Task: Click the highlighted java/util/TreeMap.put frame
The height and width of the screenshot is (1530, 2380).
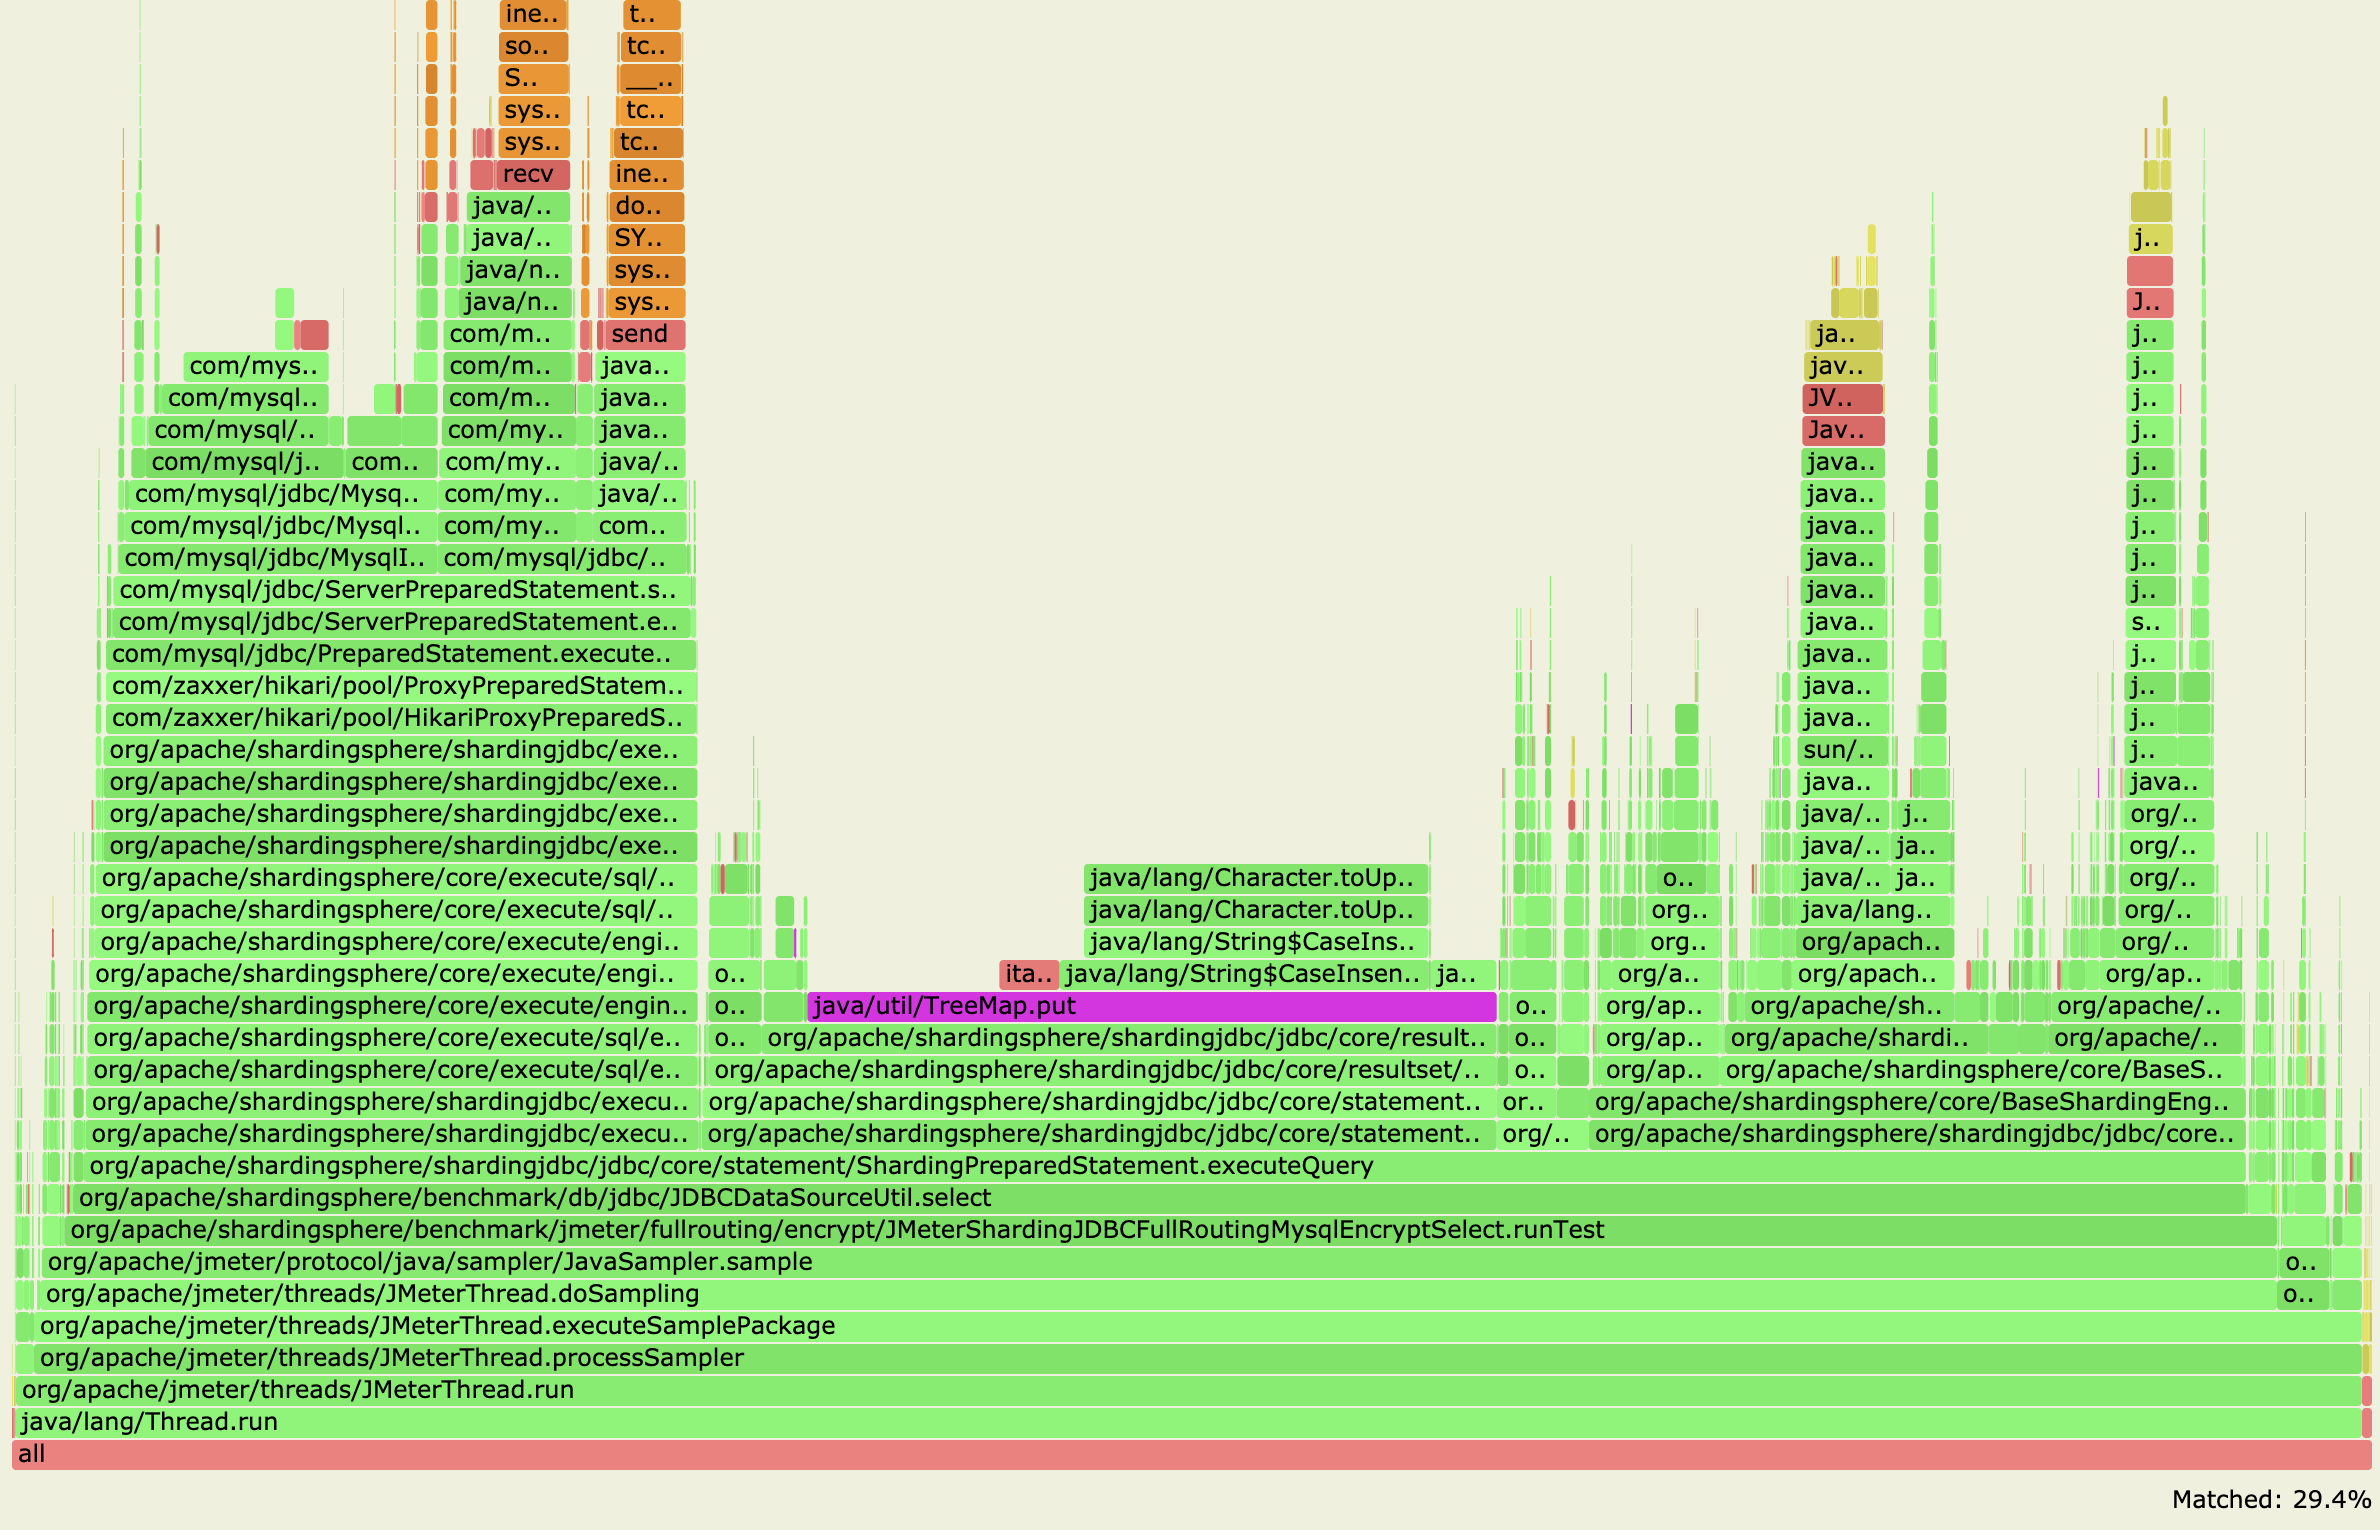Action: [x=1150, y=1006]
